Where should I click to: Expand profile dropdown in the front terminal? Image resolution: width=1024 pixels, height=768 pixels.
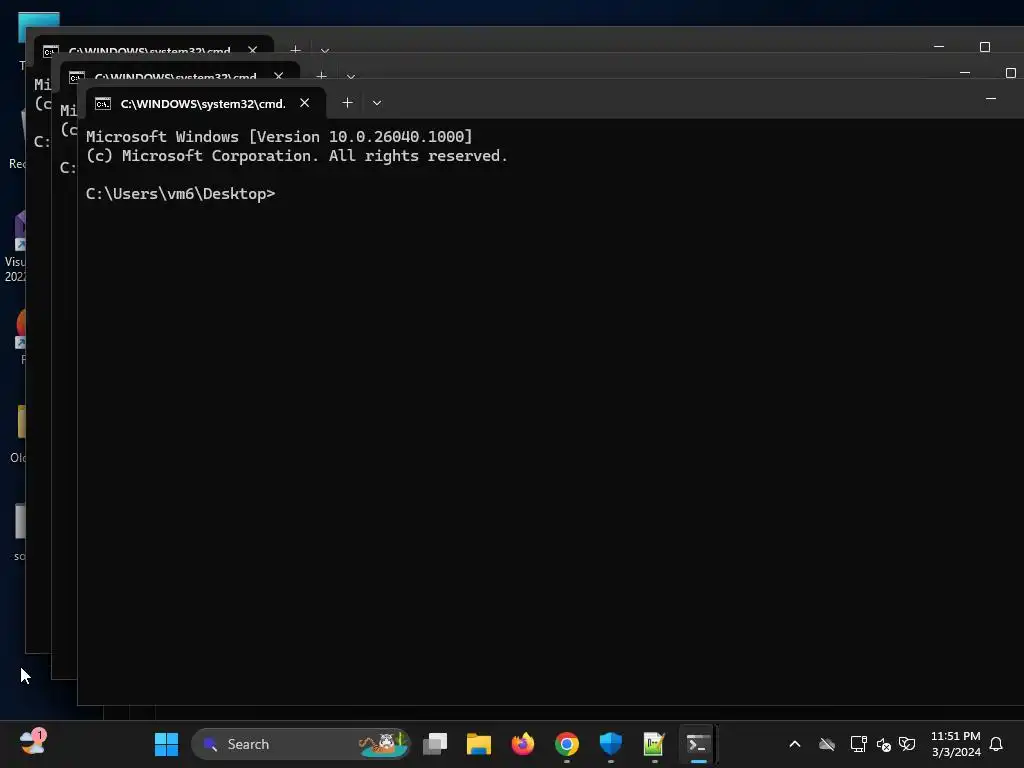[377, 103]
